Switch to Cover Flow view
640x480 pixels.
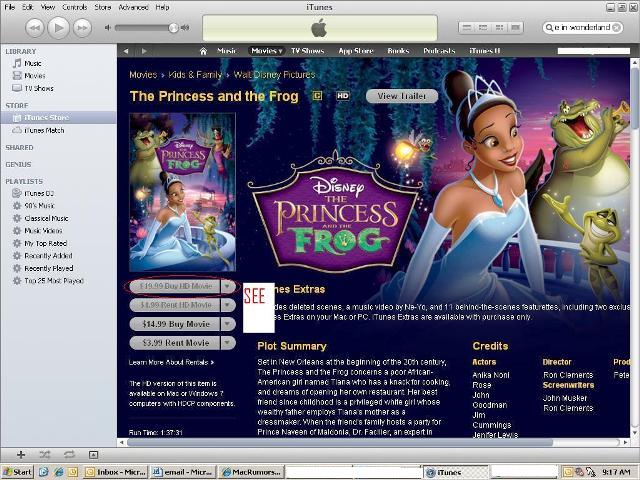(x=516, y=27)
